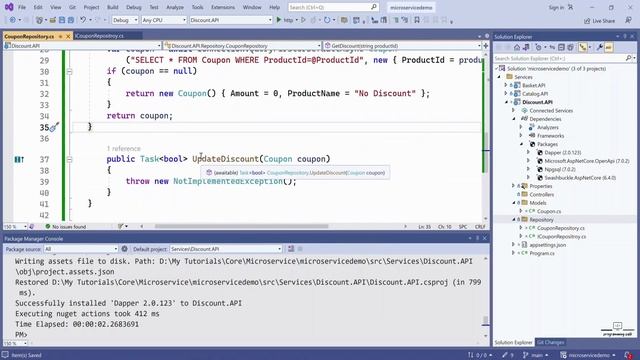Open the Debug configuration dropdown

125,20
